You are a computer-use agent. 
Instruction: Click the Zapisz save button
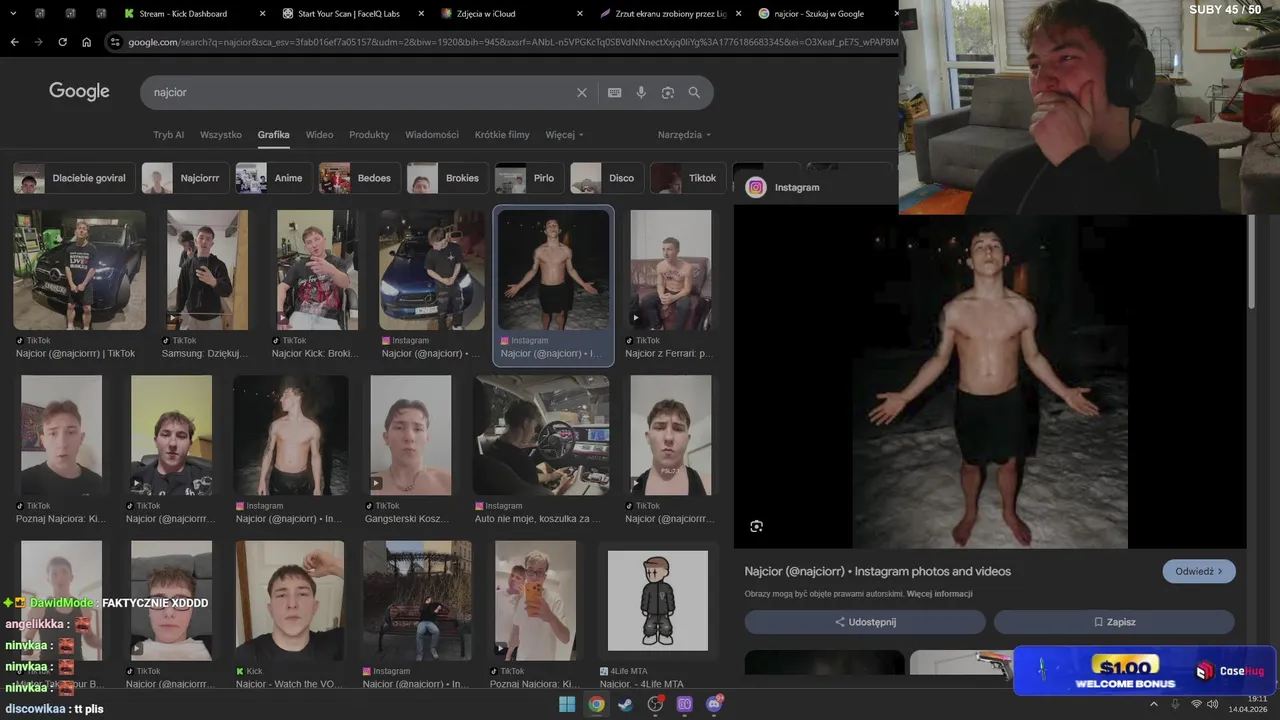click(x=1114, y=622)
